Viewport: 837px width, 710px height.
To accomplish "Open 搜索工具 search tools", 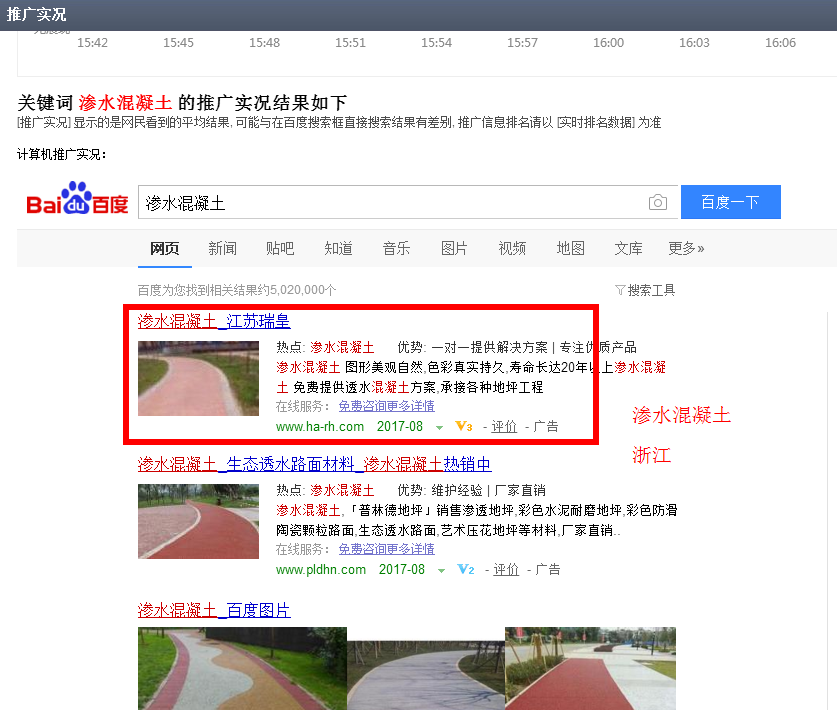I will pyautogui.click(x=651, y=290).
